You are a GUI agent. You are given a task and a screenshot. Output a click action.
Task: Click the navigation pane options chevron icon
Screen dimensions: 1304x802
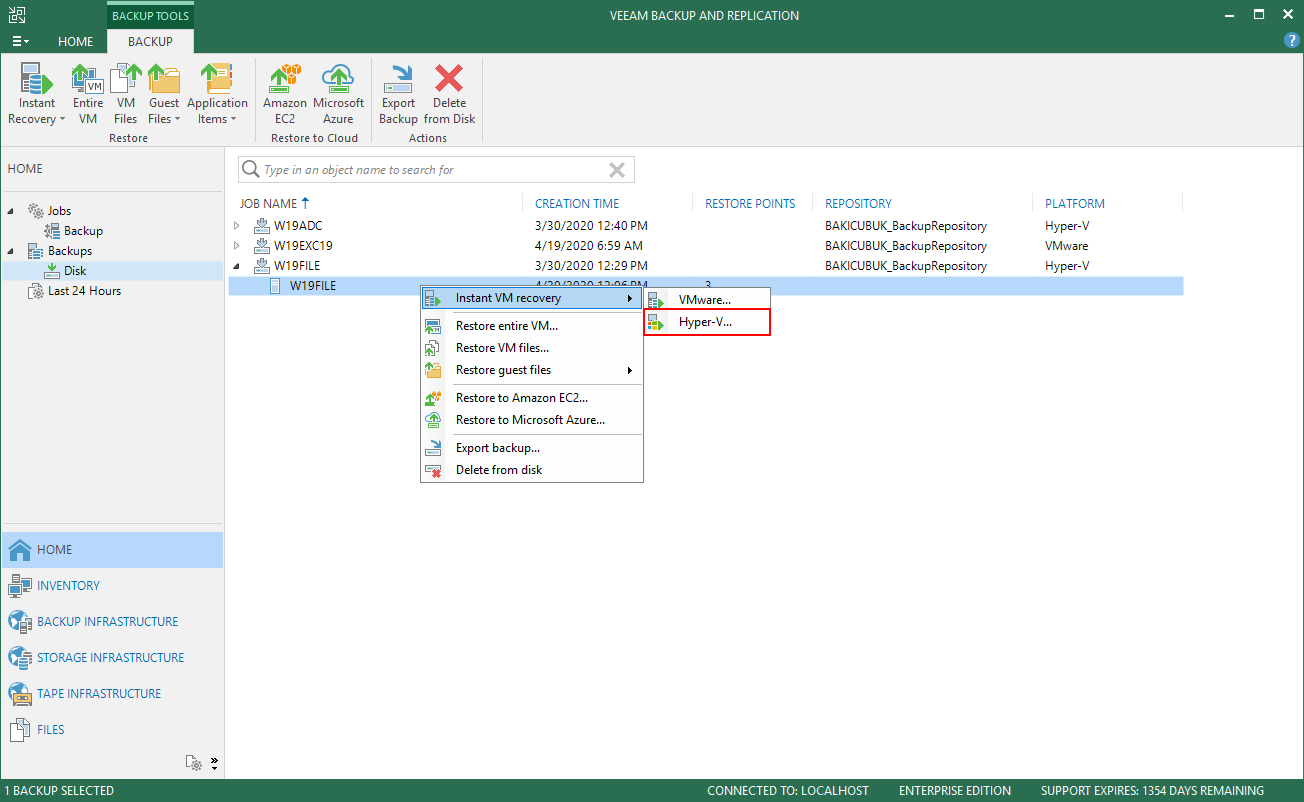(214, 763)
